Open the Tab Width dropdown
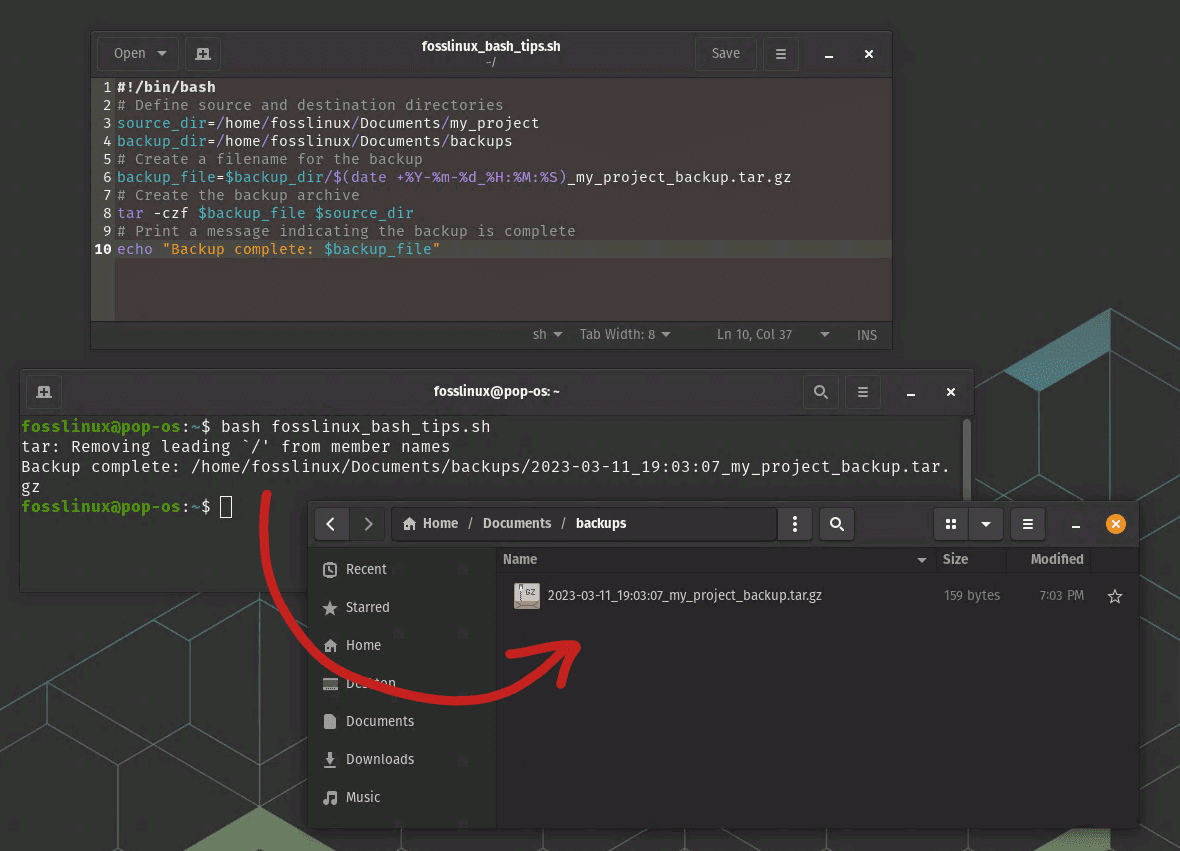This screenshot has width=1180, height=851. pos(625,335)
